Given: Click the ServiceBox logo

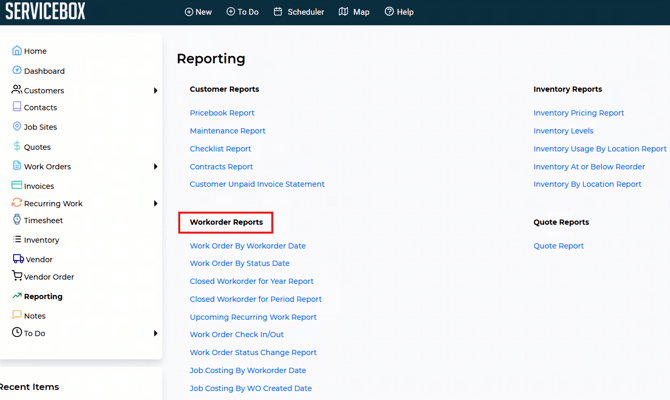Looking at the screenshot, I should pyautogui.click(x=45, y=12).
